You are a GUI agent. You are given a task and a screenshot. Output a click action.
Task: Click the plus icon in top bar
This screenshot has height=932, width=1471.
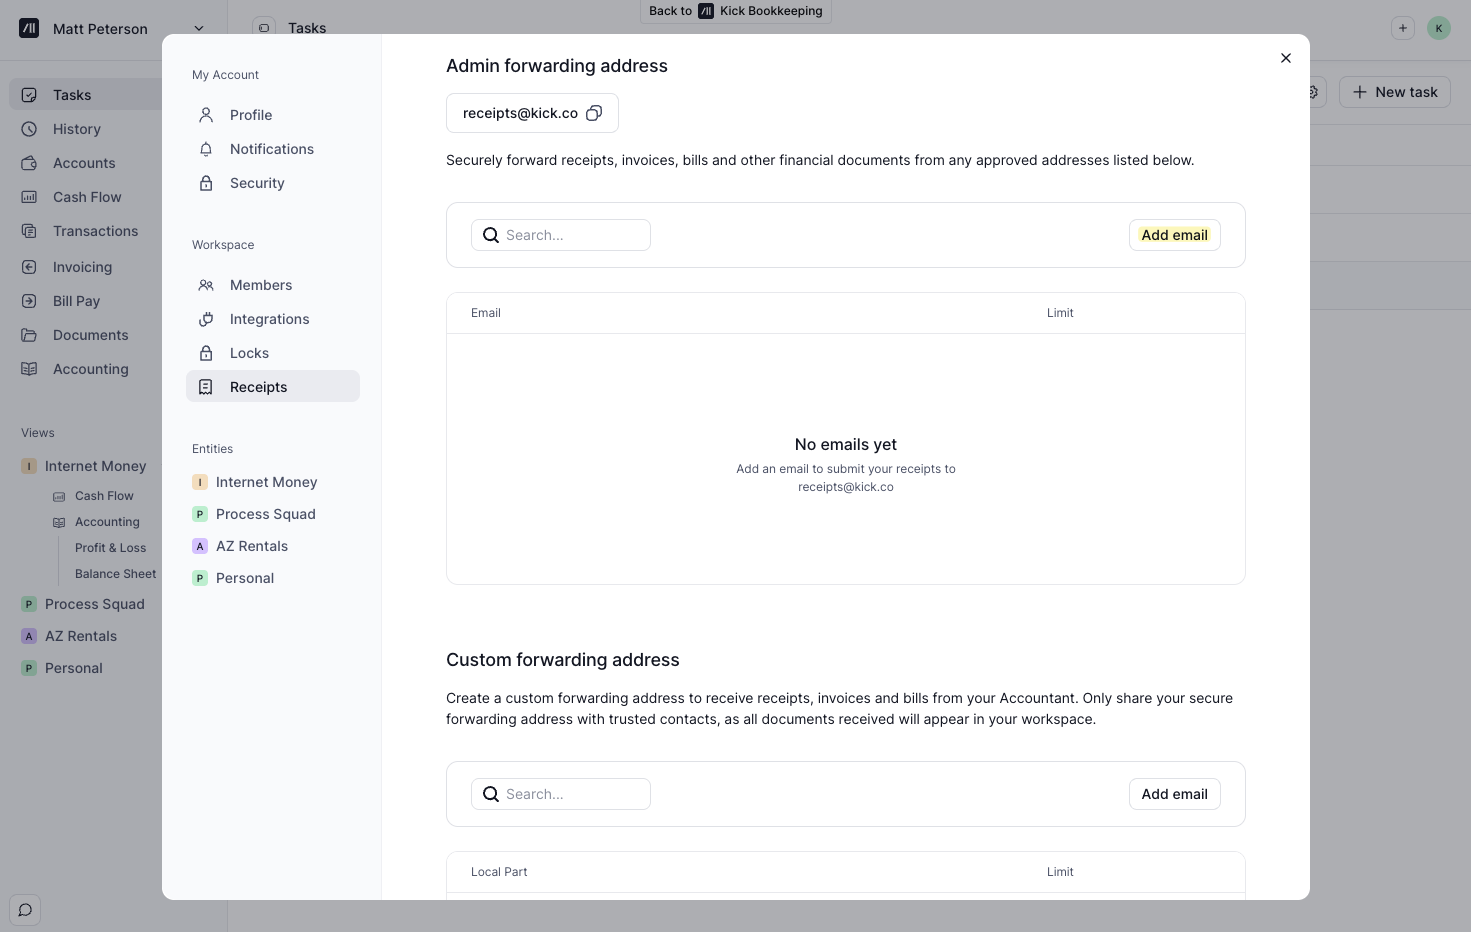(x=1402, y=28)
